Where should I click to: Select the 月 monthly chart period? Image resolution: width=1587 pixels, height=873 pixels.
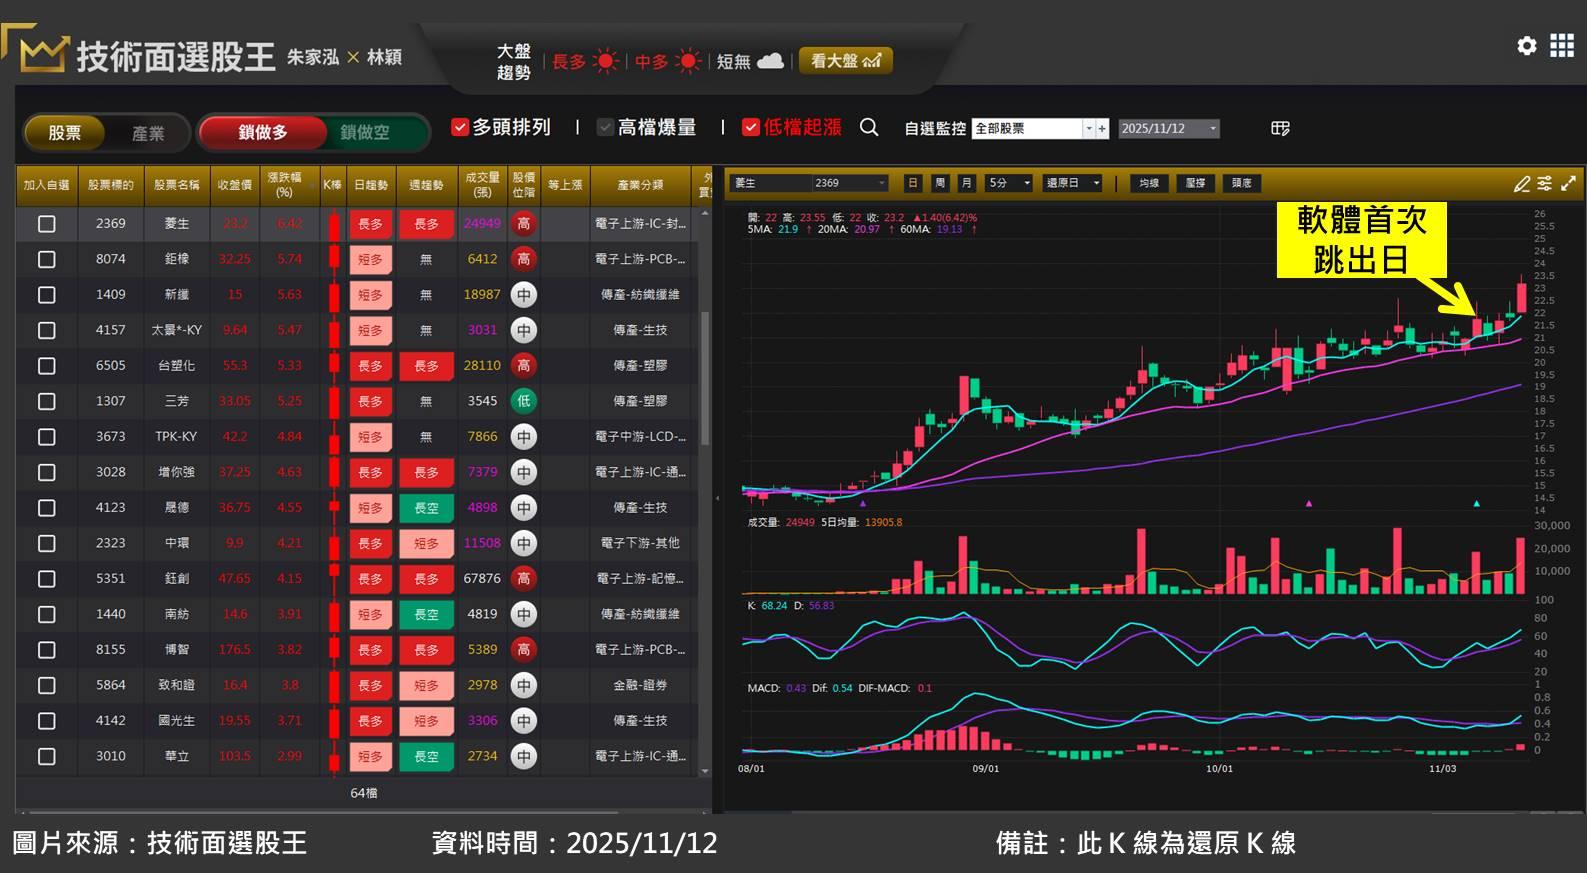(x=966, y=183)
